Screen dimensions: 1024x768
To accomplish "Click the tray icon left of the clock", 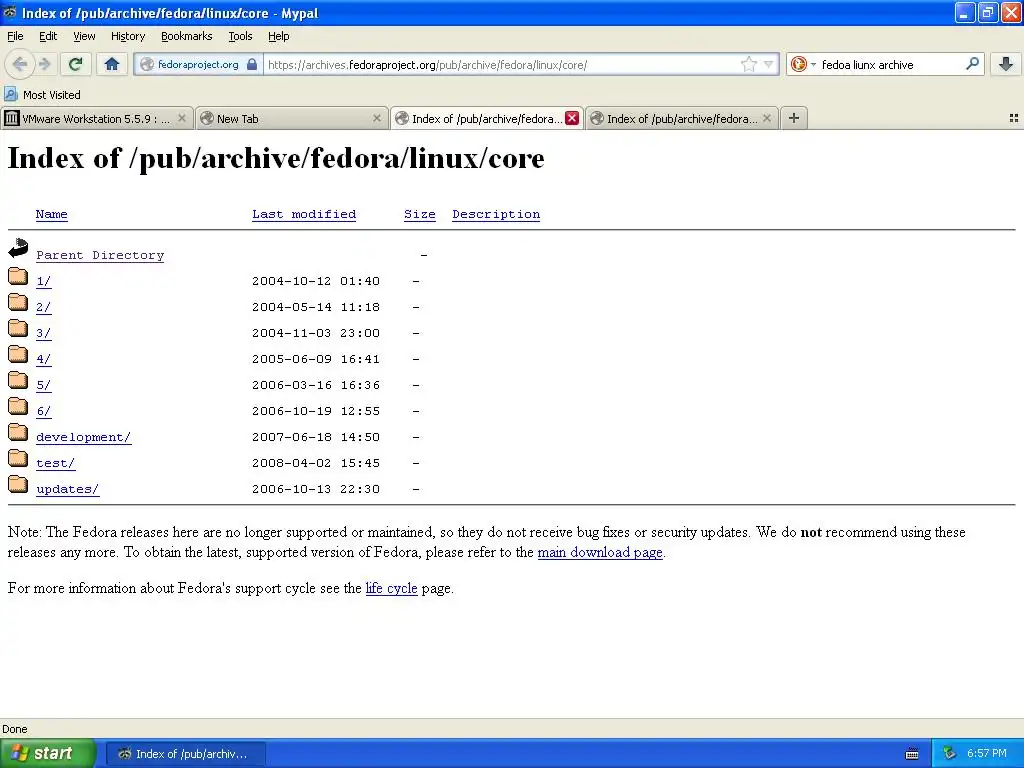I will (950, 754).
